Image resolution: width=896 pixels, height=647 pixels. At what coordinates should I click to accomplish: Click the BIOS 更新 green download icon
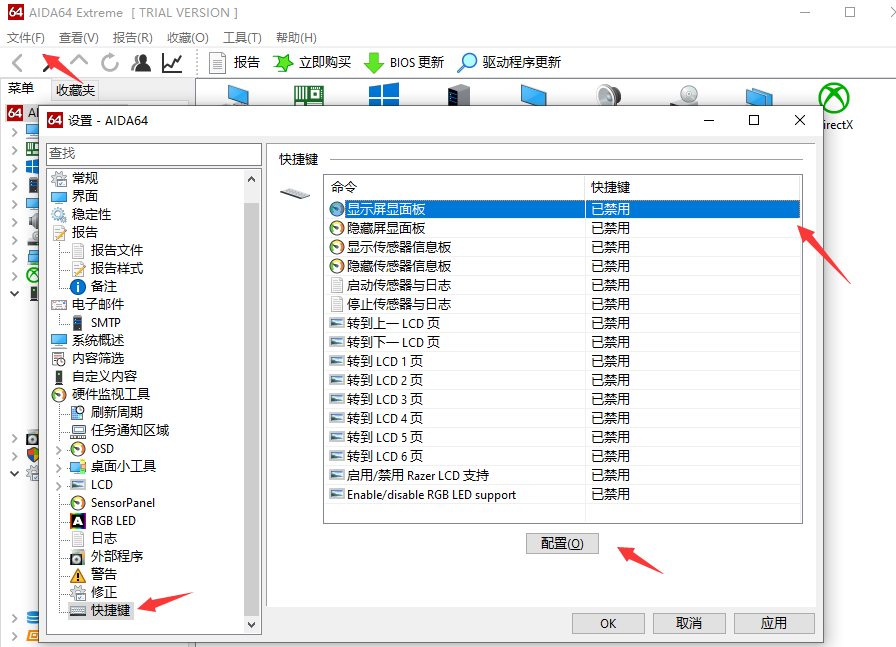coord(374,62)
